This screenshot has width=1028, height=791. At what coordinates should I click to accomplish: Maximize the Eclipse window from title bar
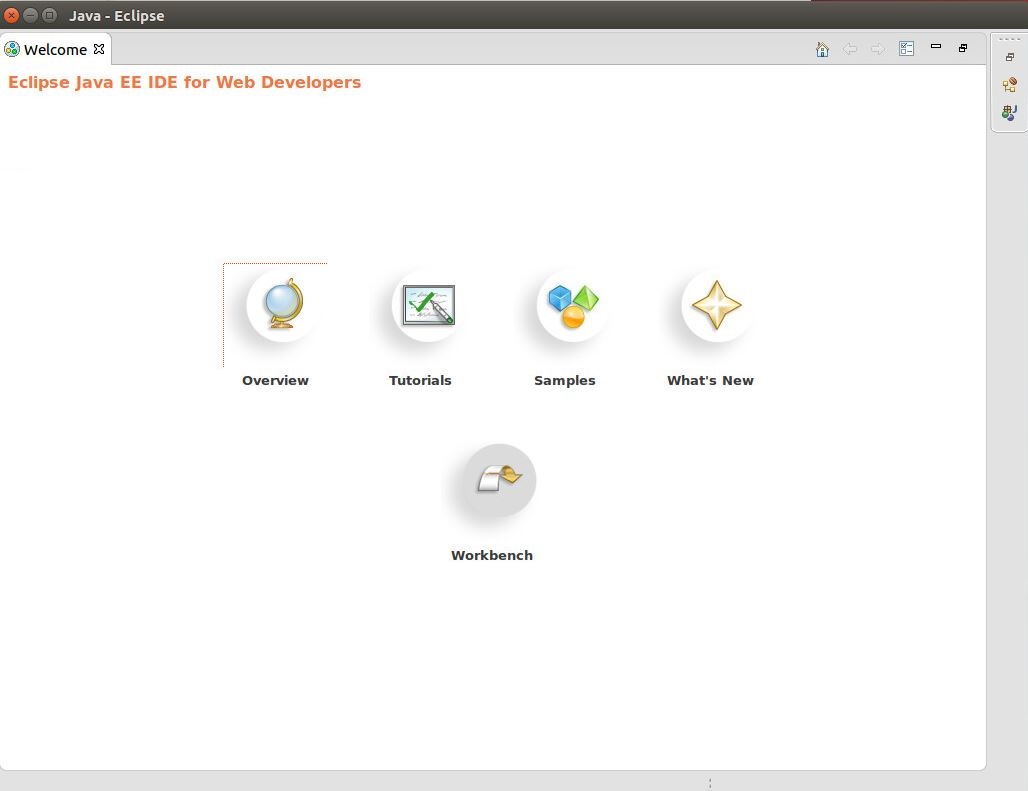pyautogui.click(x=49, y=15)
